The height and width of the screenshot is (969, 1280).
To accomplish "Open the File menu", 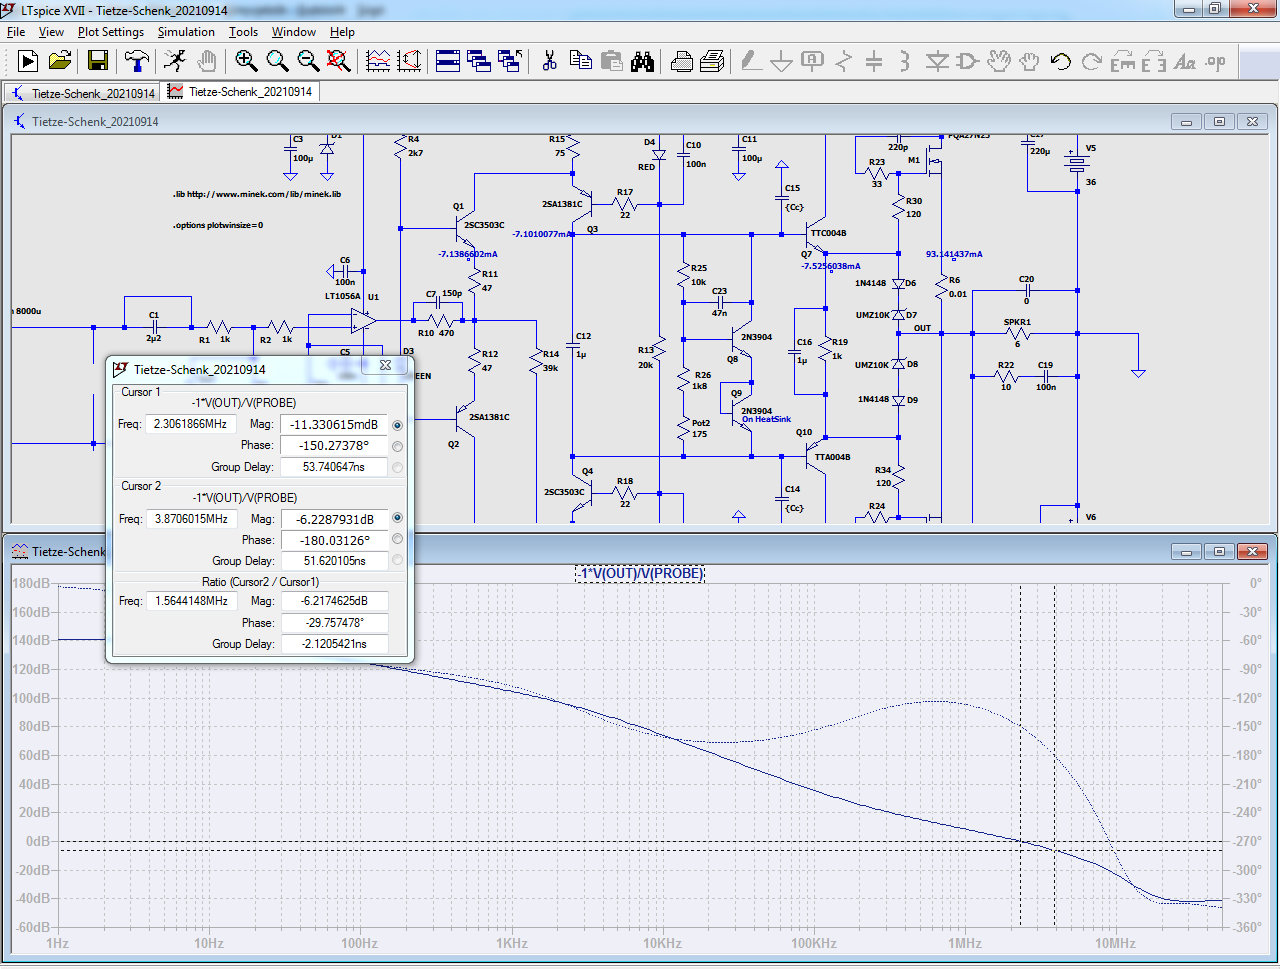I will point(16,32).
